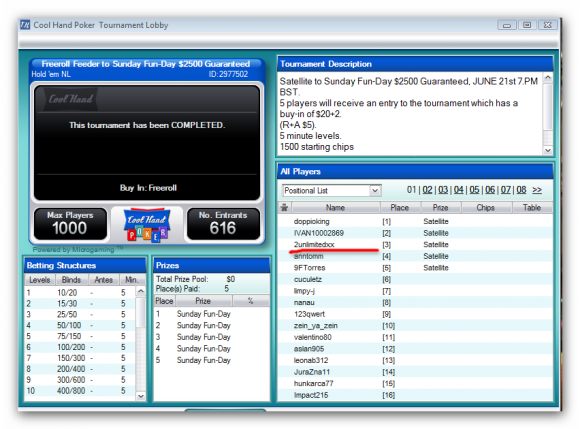Select level 10 400/800 blinds row
Image resolution: width=580 pixels, height=429 pixels.
(80, 391)
